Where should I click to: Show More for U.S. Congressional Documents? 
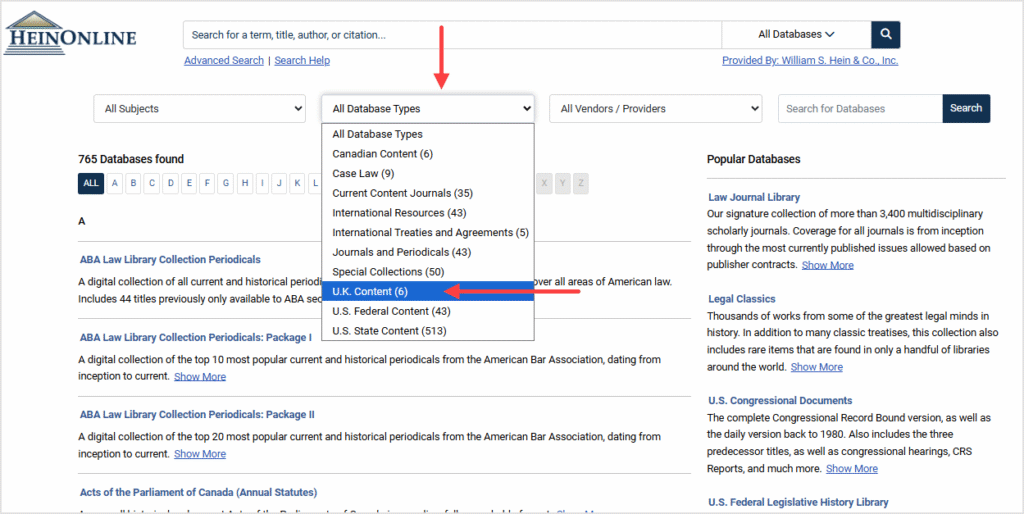pos(852,469)
